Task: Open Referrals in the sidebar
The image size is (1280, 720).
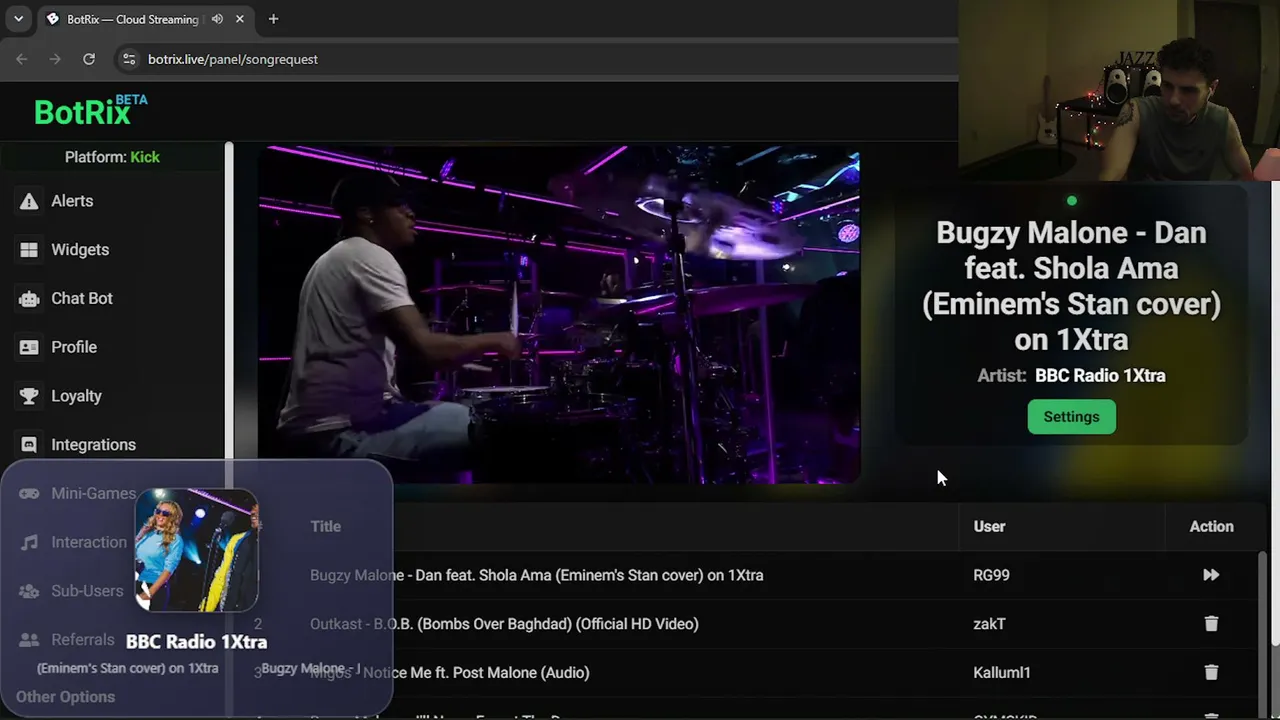Action: [68, 640]
